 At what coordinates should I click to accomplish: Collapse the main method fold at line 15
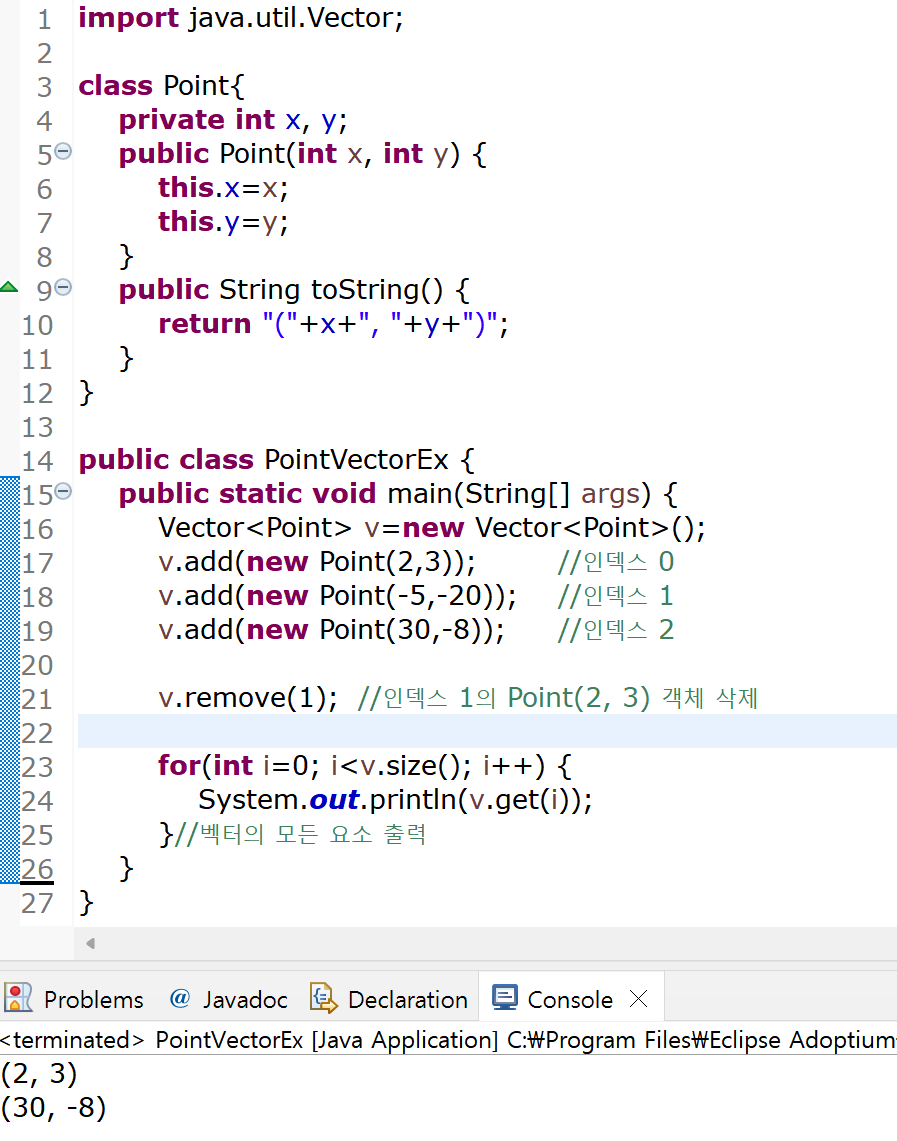pos(63,491)
